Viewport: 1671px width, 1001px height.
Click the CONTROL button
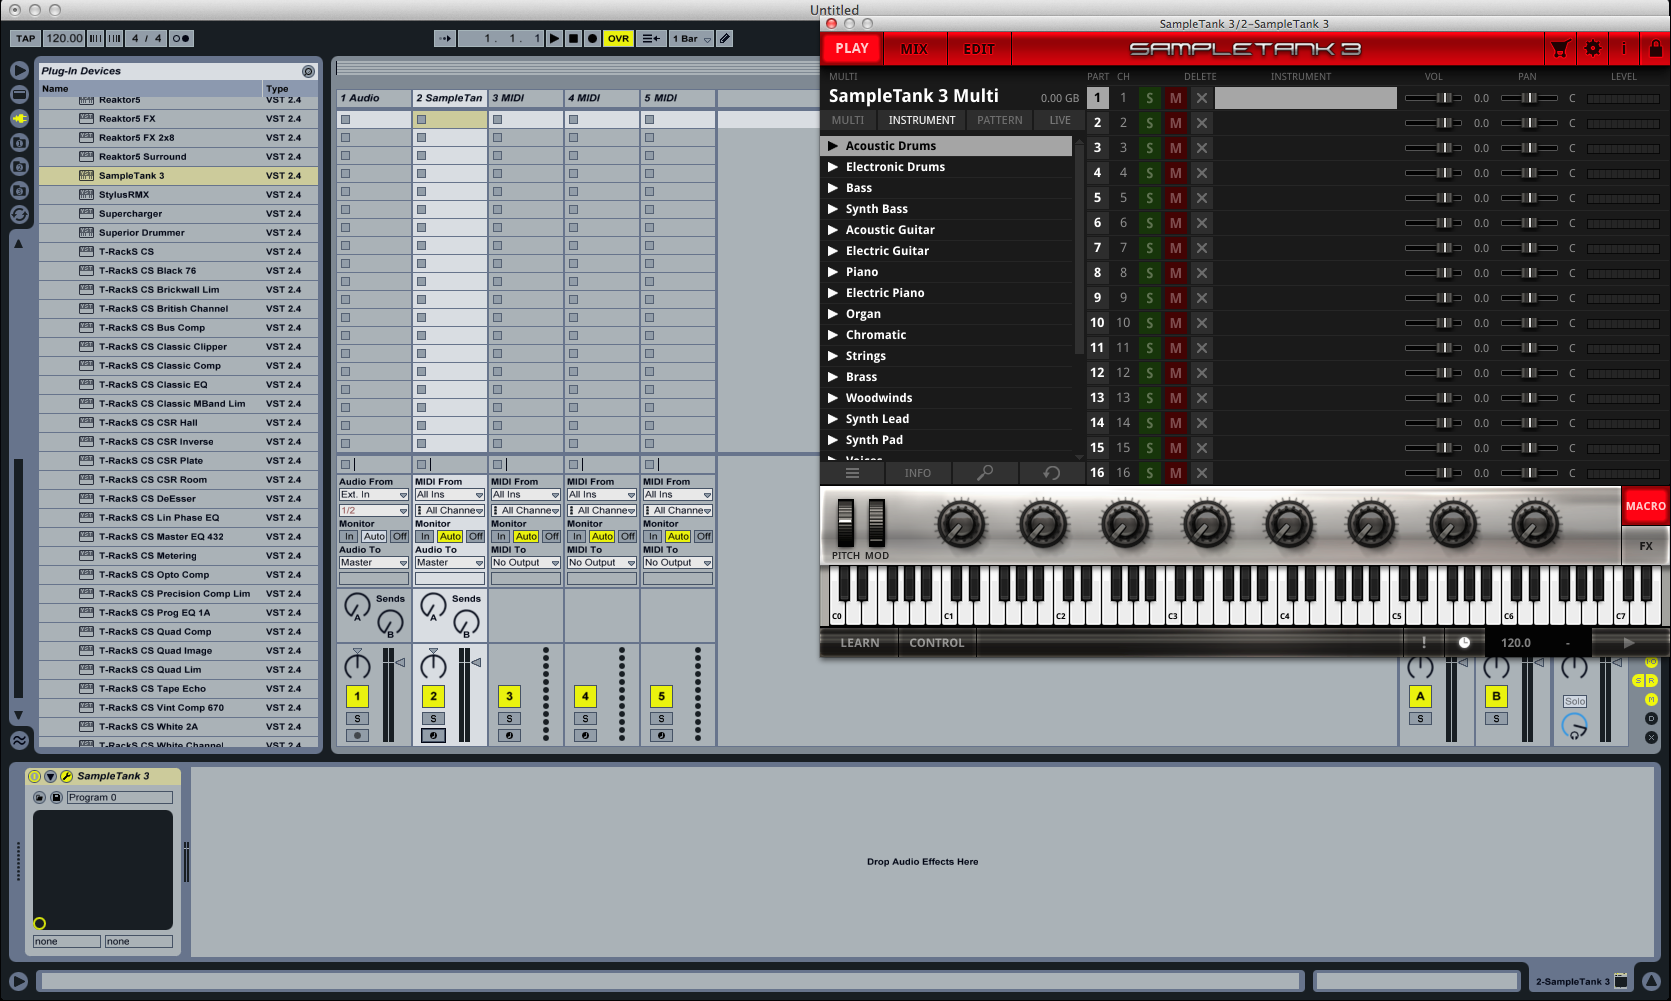[937, 643]
